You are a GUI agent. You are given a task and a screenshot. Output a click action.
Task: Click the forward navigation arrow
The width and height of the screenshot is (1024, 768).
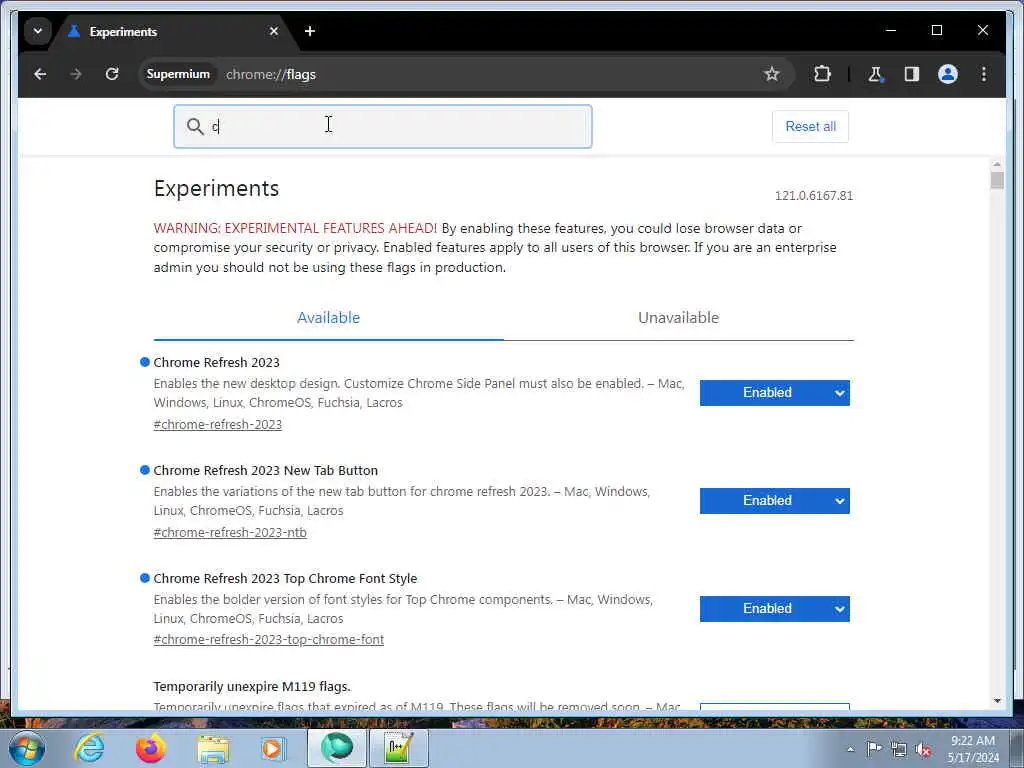point(76,74)
